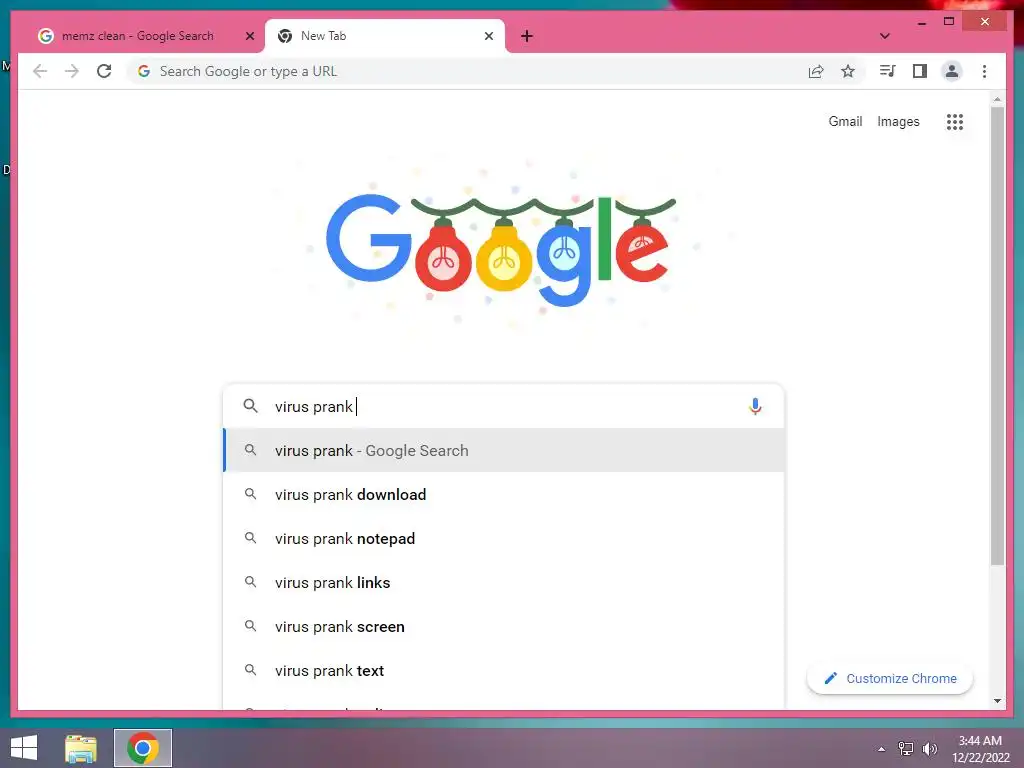Close the New Tab tab
This screenshot has width=1024, height=768.
[488, 36]
